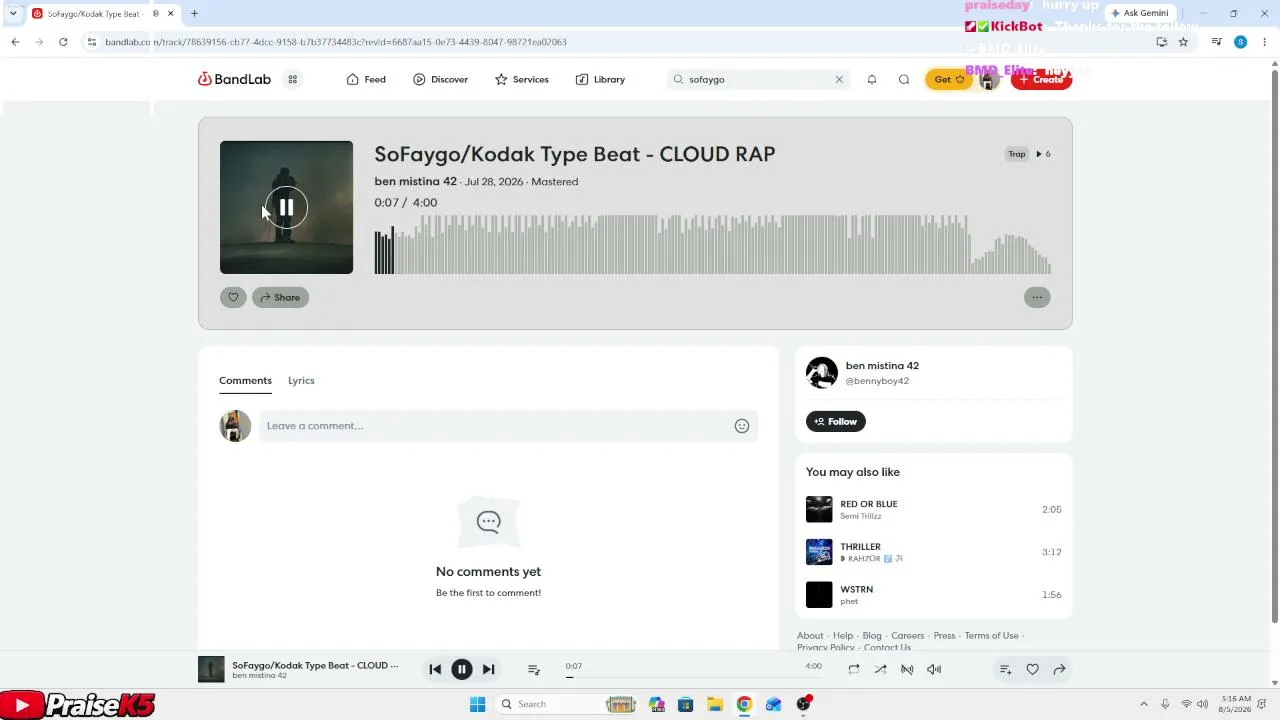Click the player bar track thumbnail
This screenshot has height=720, width=1280.
211,669
